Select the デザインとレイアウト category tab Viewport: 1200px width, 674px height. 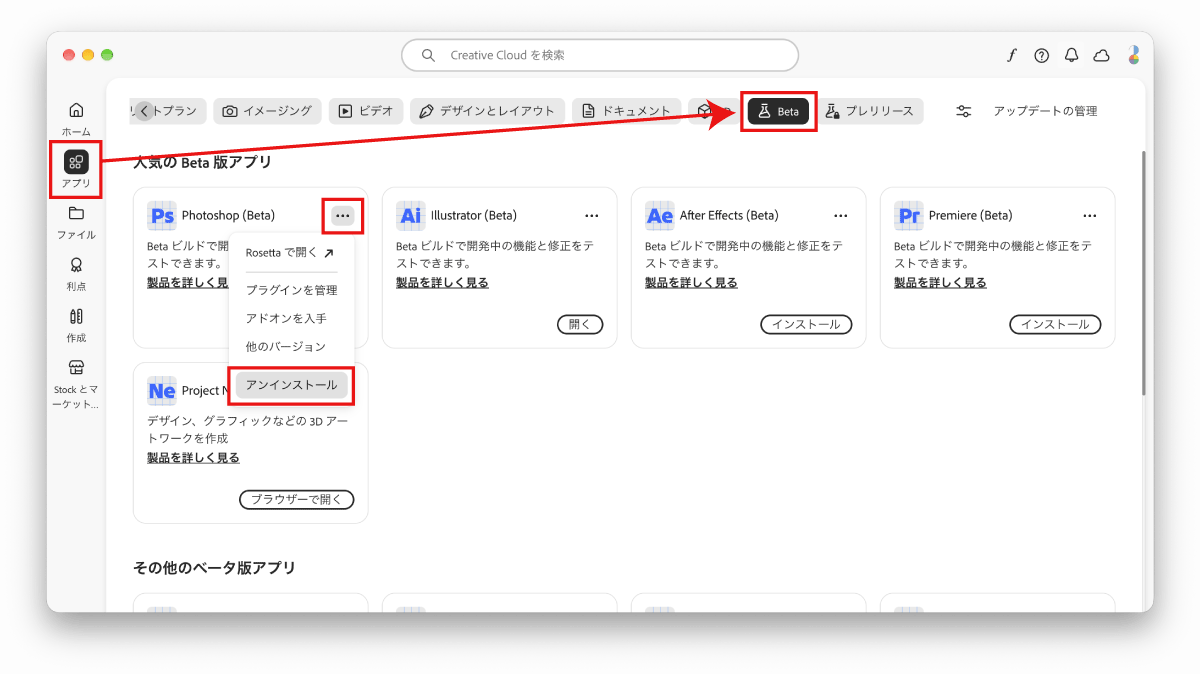488,111
